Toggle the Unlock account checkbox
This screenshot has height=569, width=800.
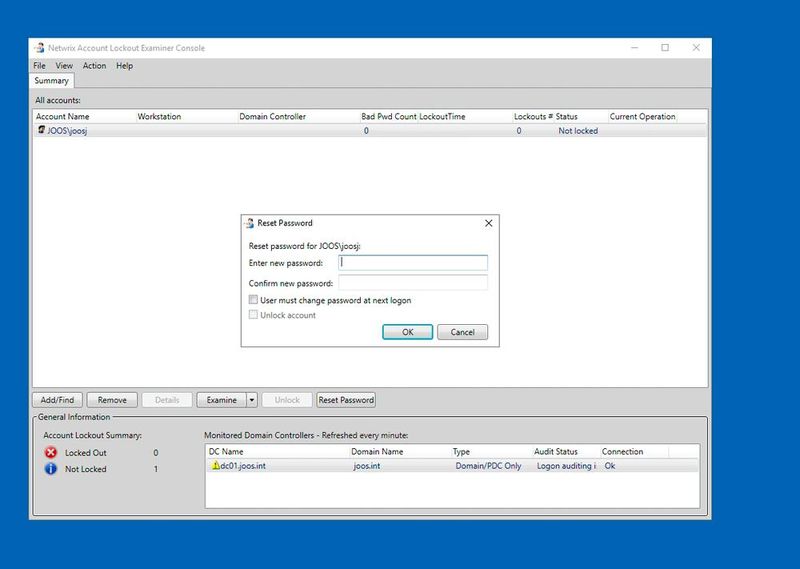click(253, 314)
